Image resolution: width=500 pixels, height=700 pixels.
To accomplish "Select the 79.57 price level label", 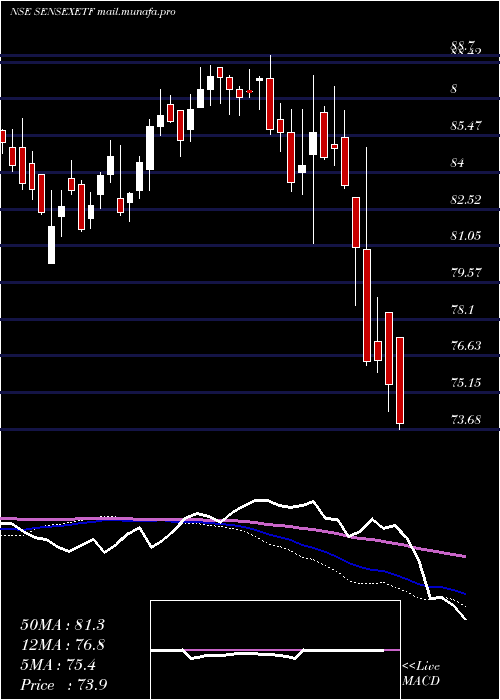I will tap(466, 273).
